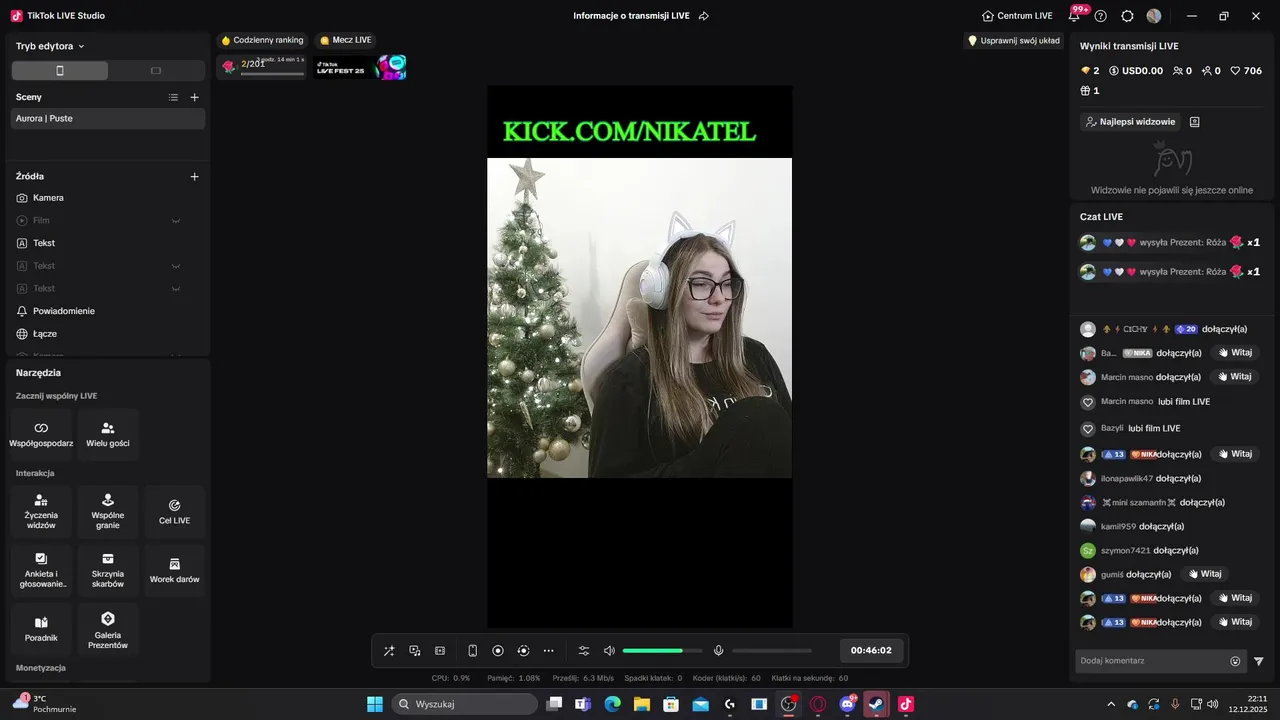Open the Skrzynia skarbów tool
The width and height of the screenshot is (1280, 720).
[x=108, y=571]
